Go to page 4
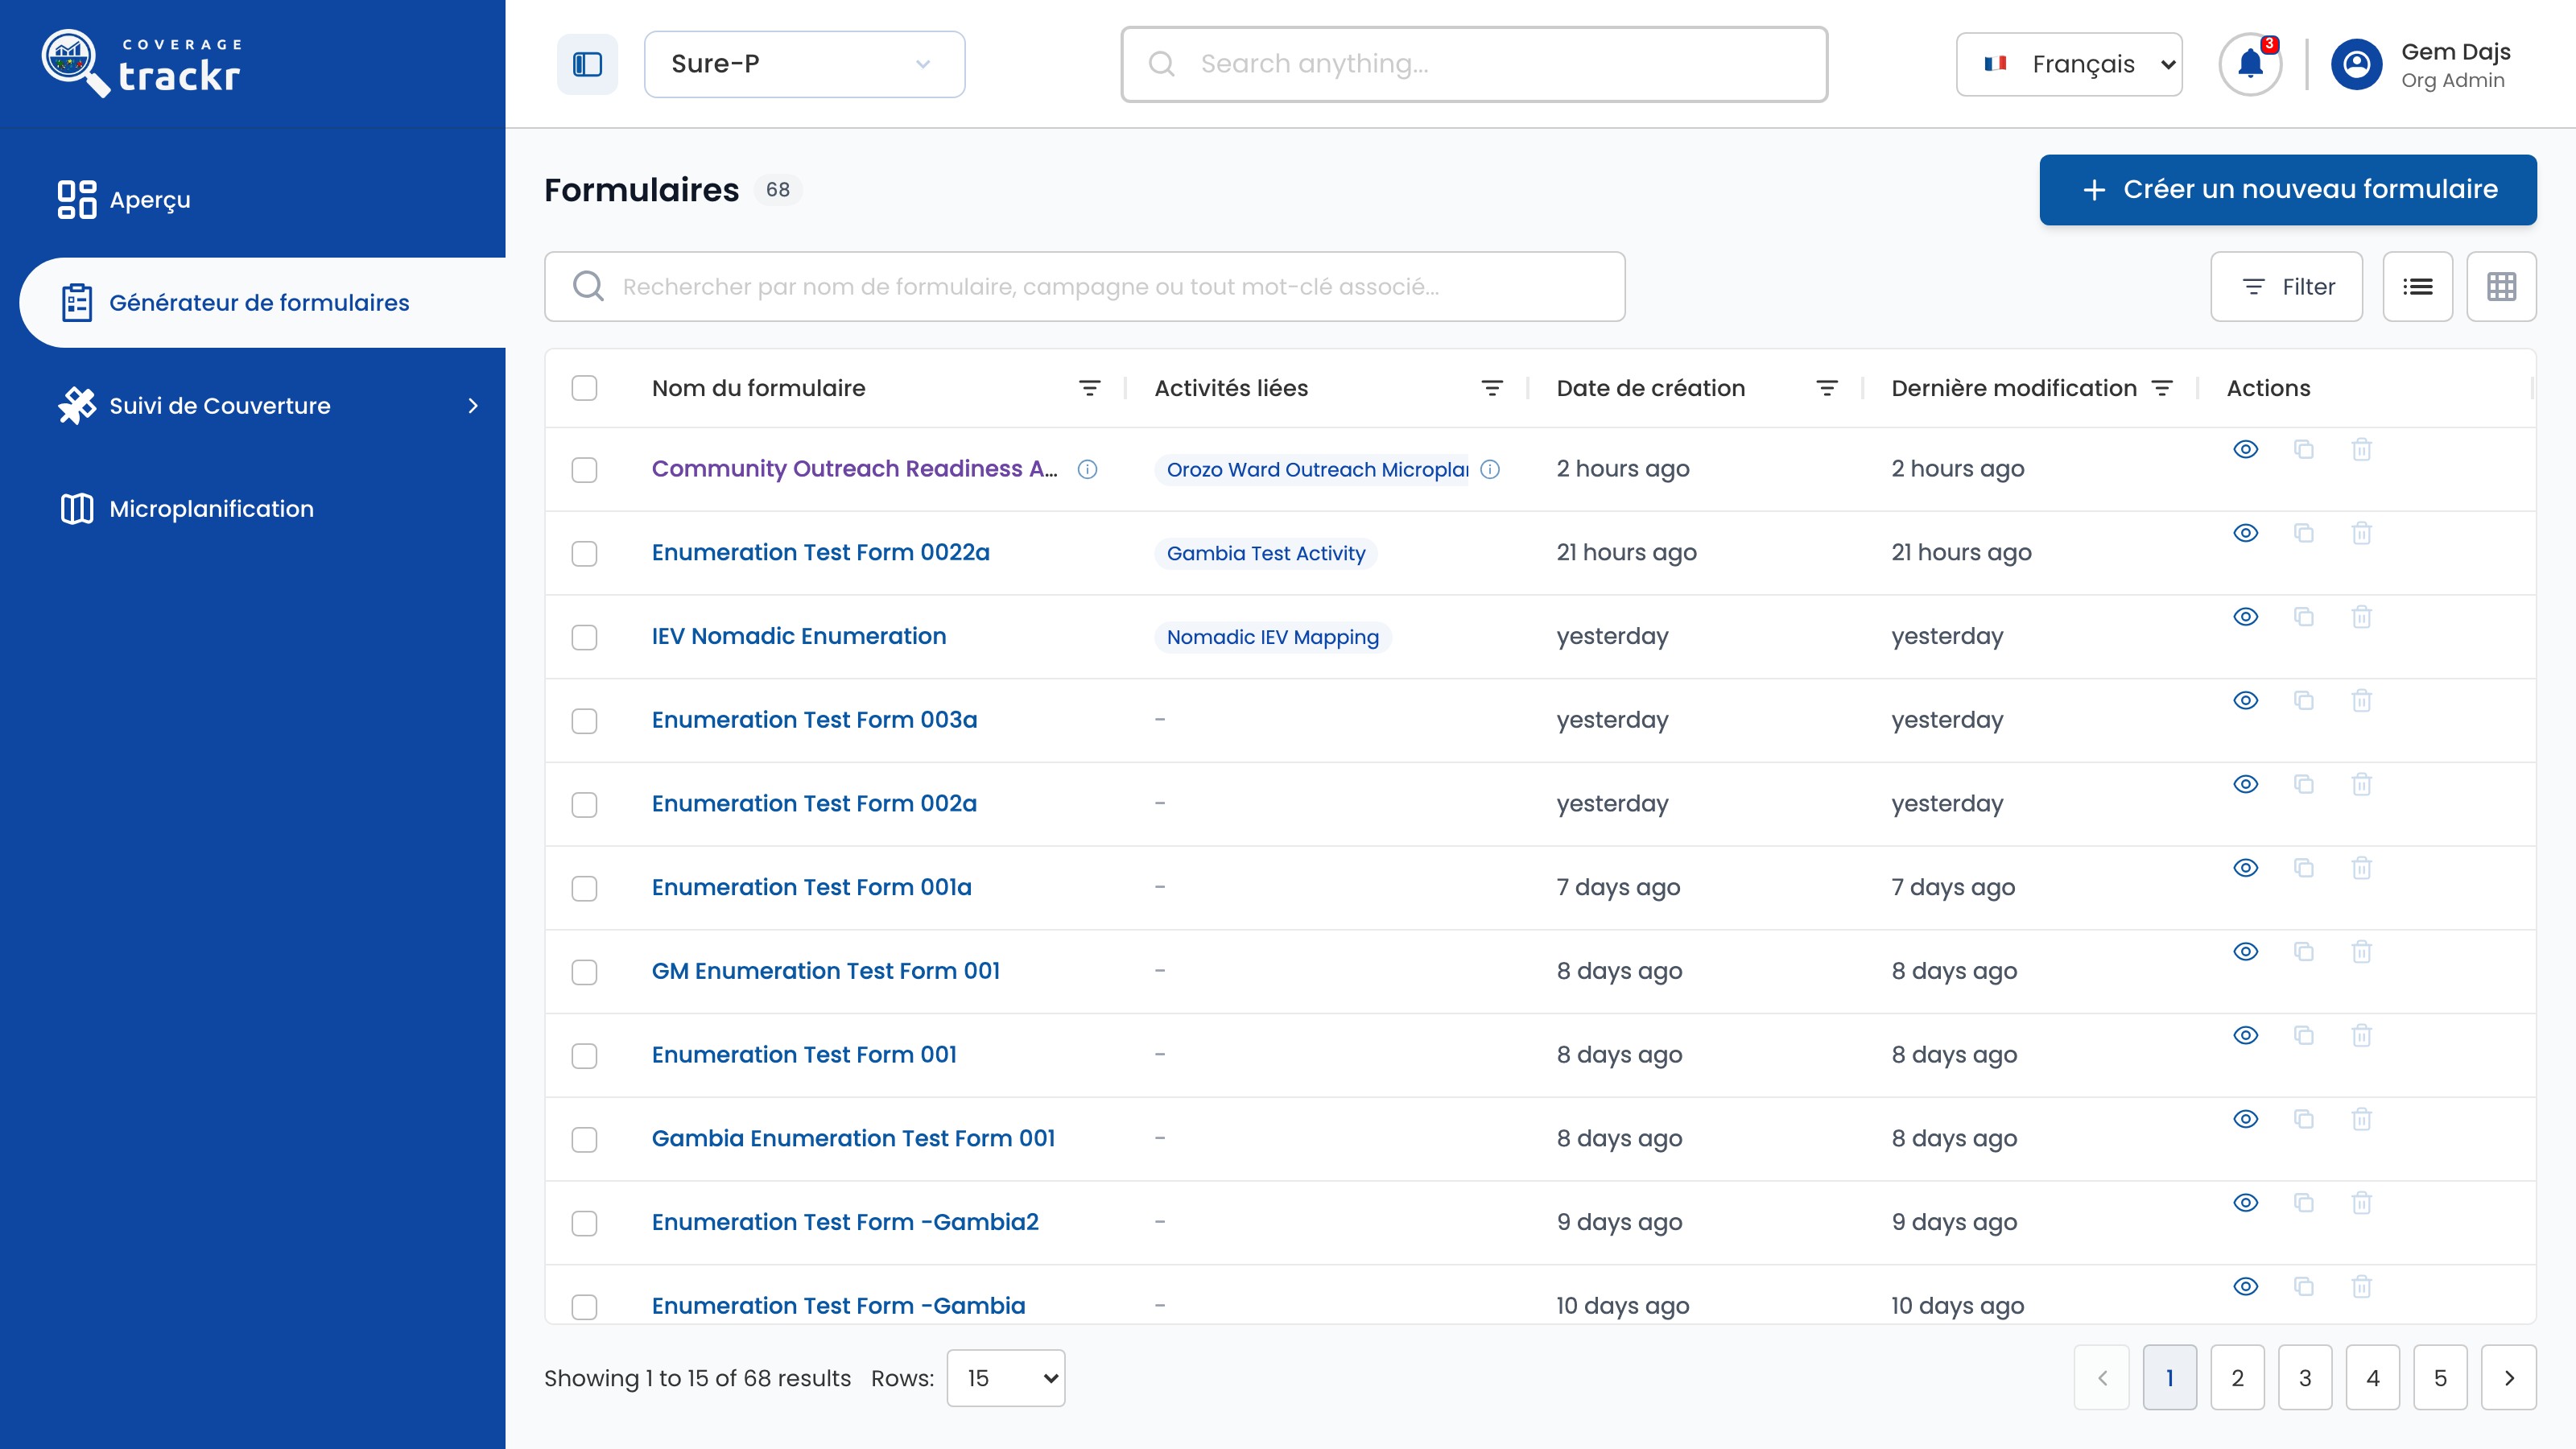The width and height of the screenshot is (2576, 1449). tap(2373, 1378)
